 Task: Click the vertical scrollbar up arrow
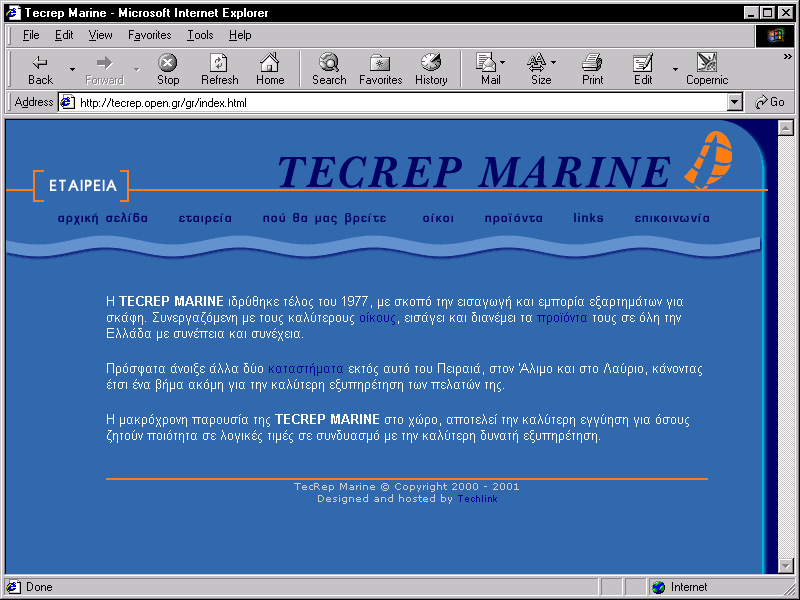pos(785,128)
